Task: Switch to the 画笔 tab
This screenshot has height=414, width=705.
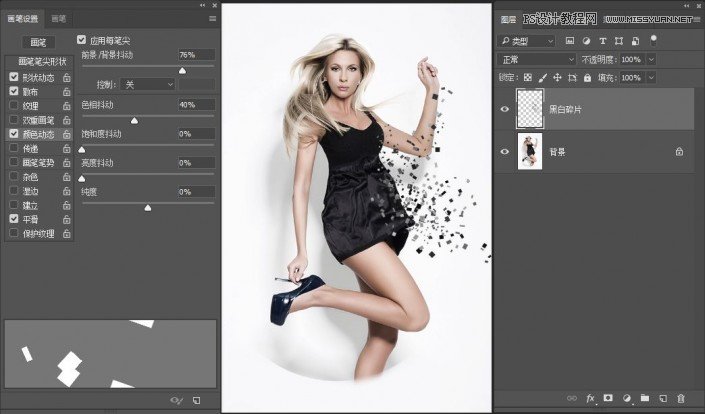Action: click(x=60, y=18)
